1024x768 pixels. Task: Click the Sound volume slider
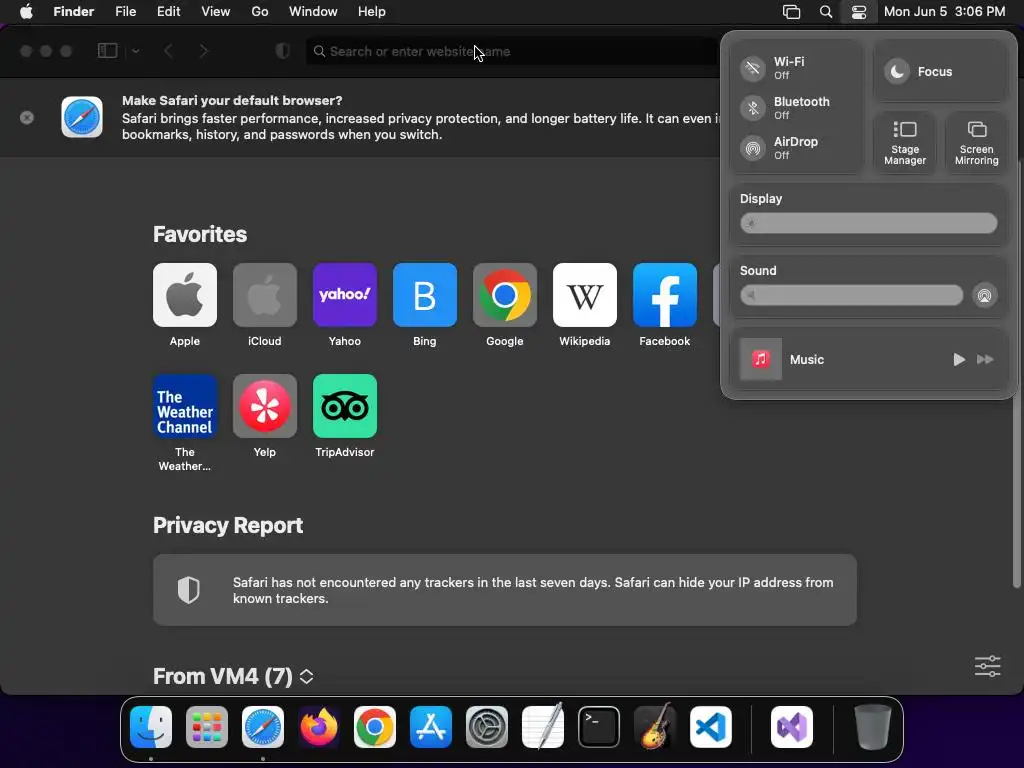pos(852,295)
